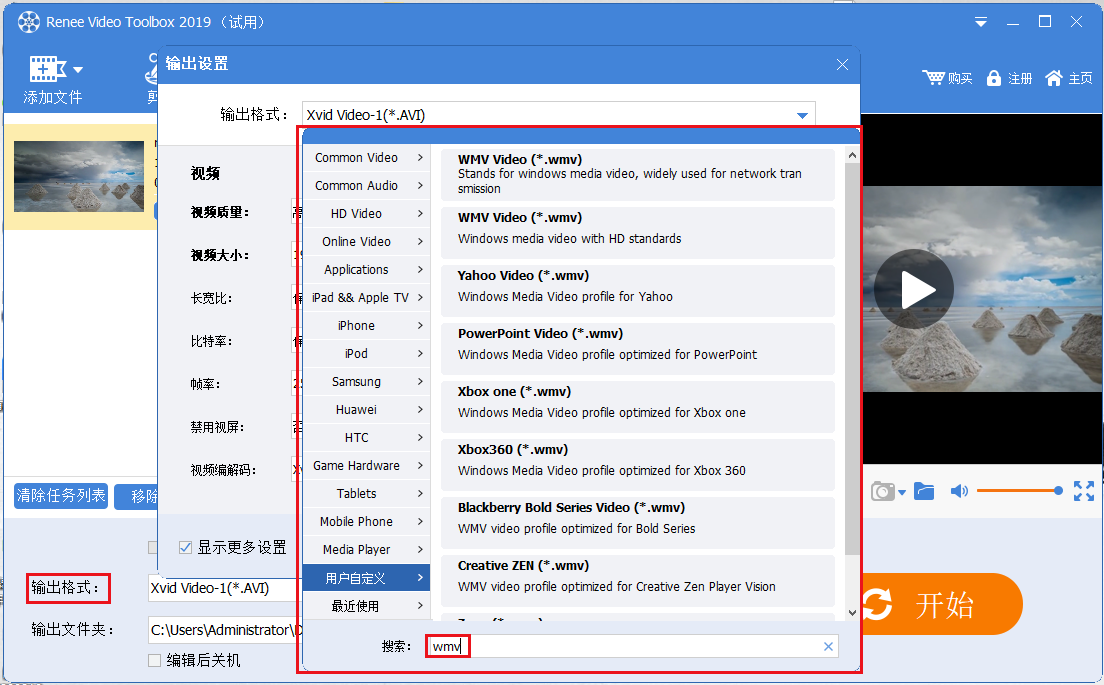This screenshot has width=1104, height=685.
Task: Select the Common Audio category
Action: [365, 186]
